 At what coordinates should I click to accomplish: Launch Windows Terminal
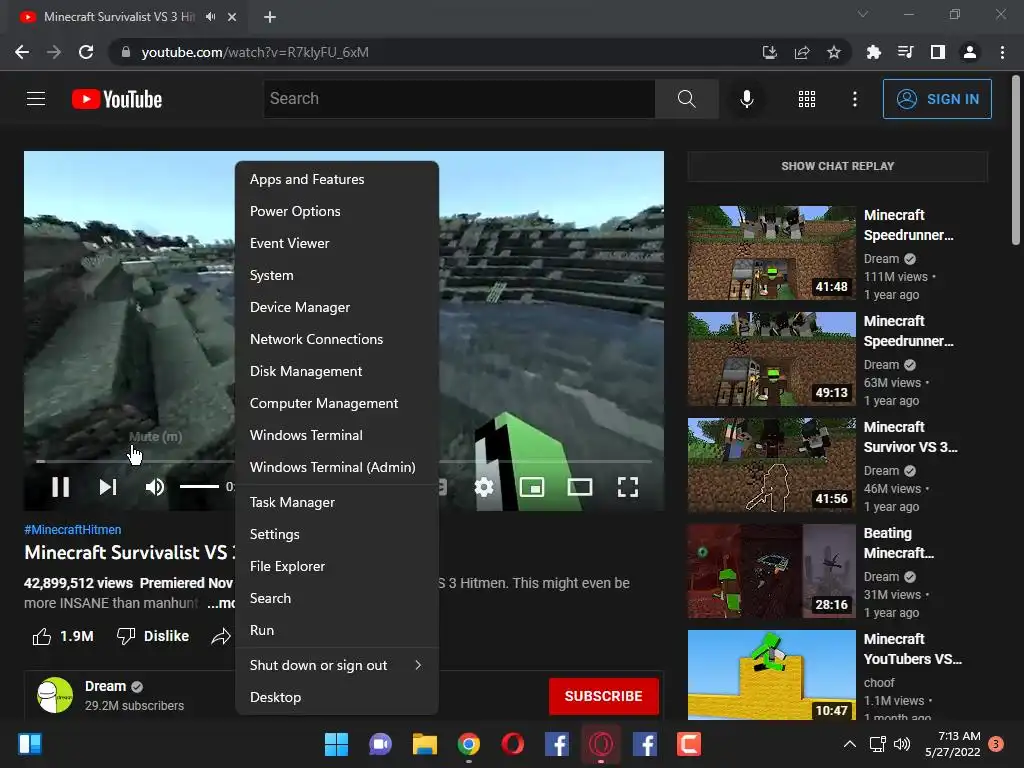[336, 435]
